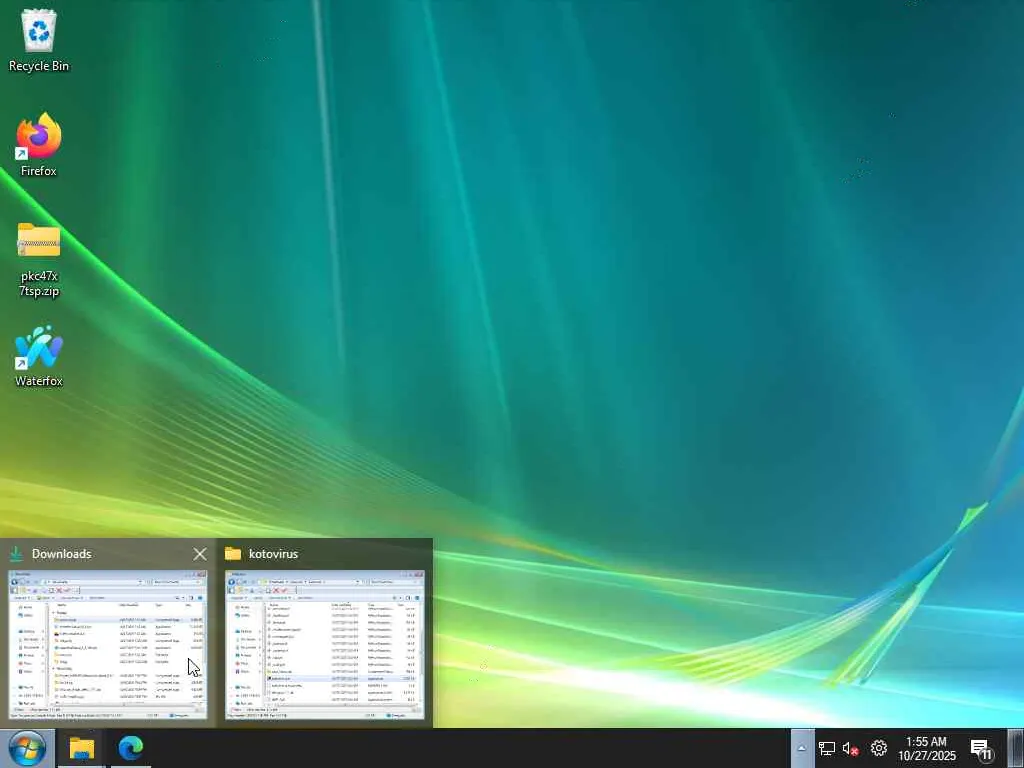This screenshot has height=768, width=1024.
Task: Click the muted volume tray icon
Action: point(850,748)
